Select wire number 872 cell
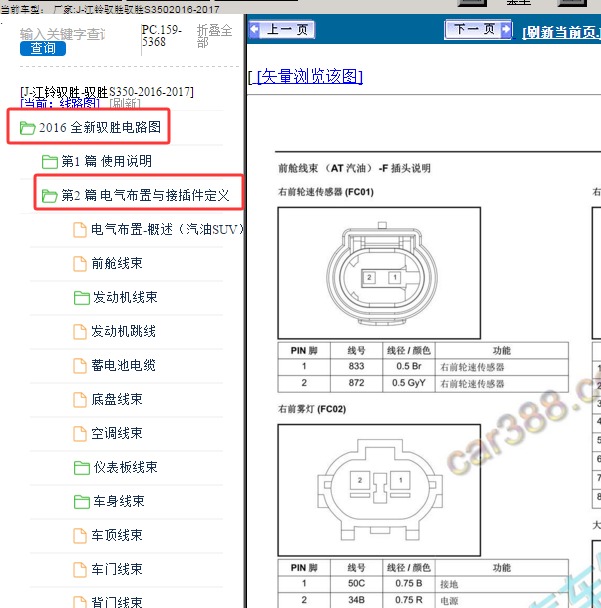This screenshot has height=608, width=601. coord(356,383)
